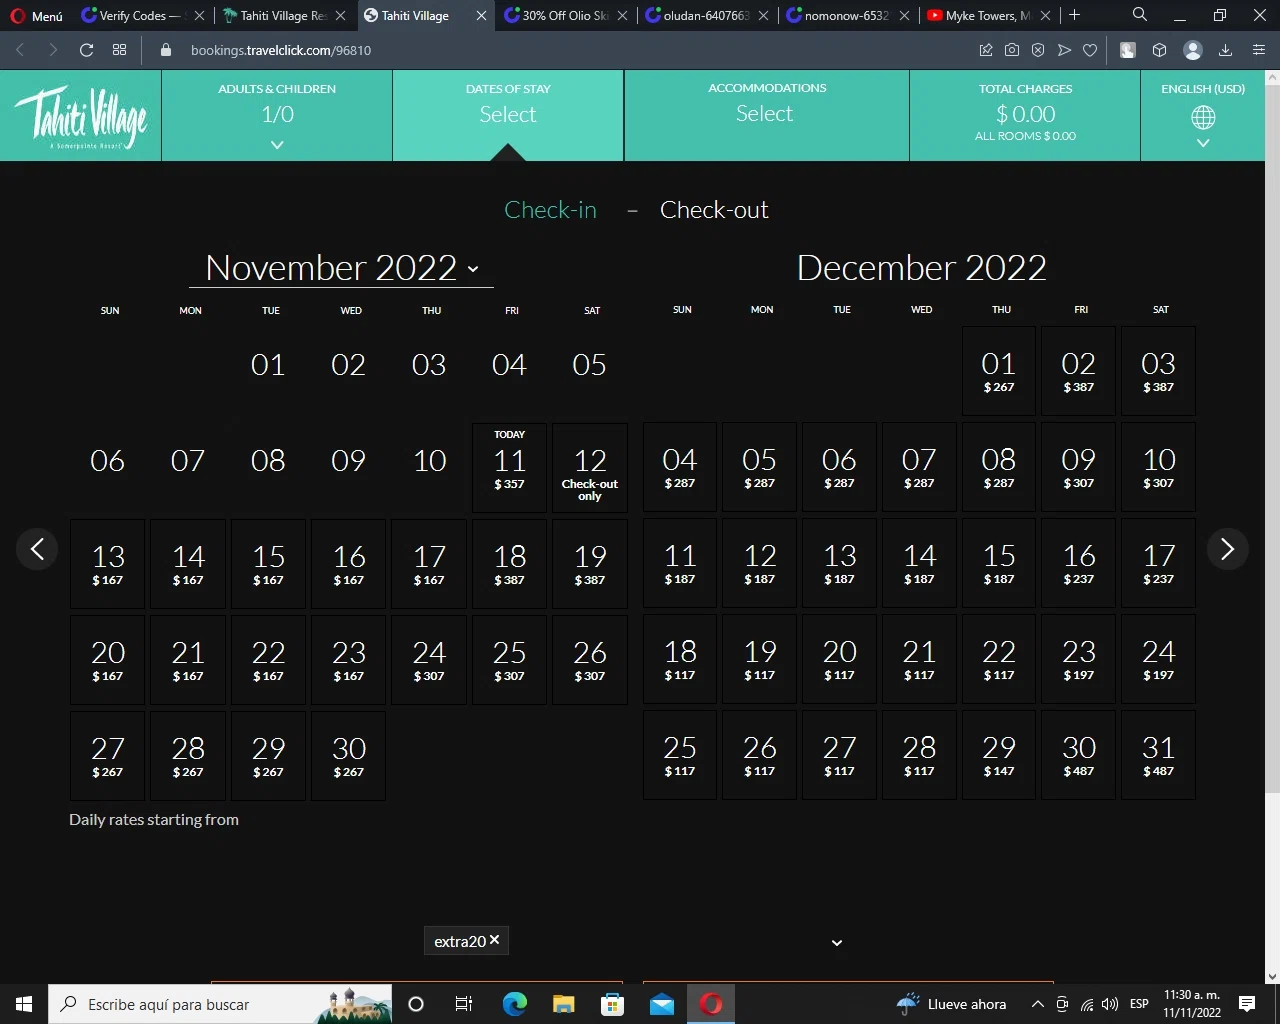This screenshot has height=1024, width=1280.
Task: Open the browser profile avatar icon
Action: 1192,50
